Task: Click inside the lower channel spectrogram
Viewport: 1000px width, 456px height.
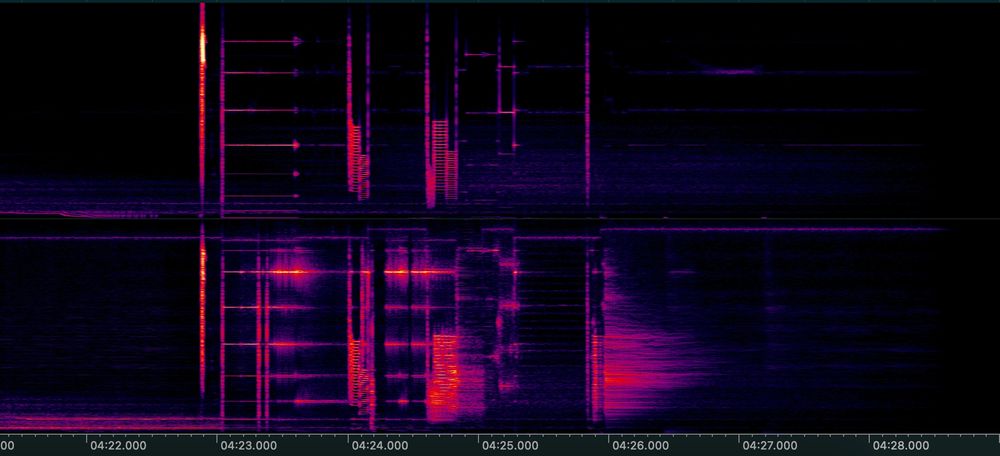Action: tap(500, 326)
